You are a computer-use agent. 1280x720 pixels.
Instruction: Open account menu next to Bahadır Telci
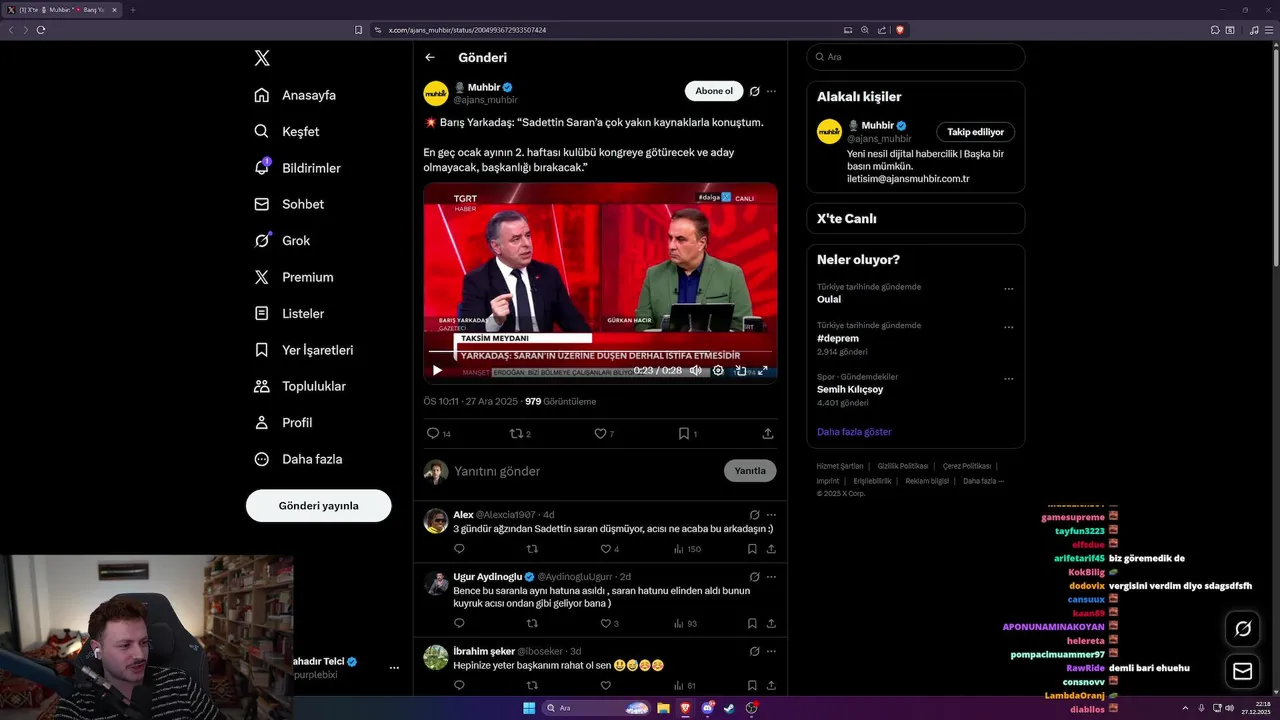pos(394,668)
